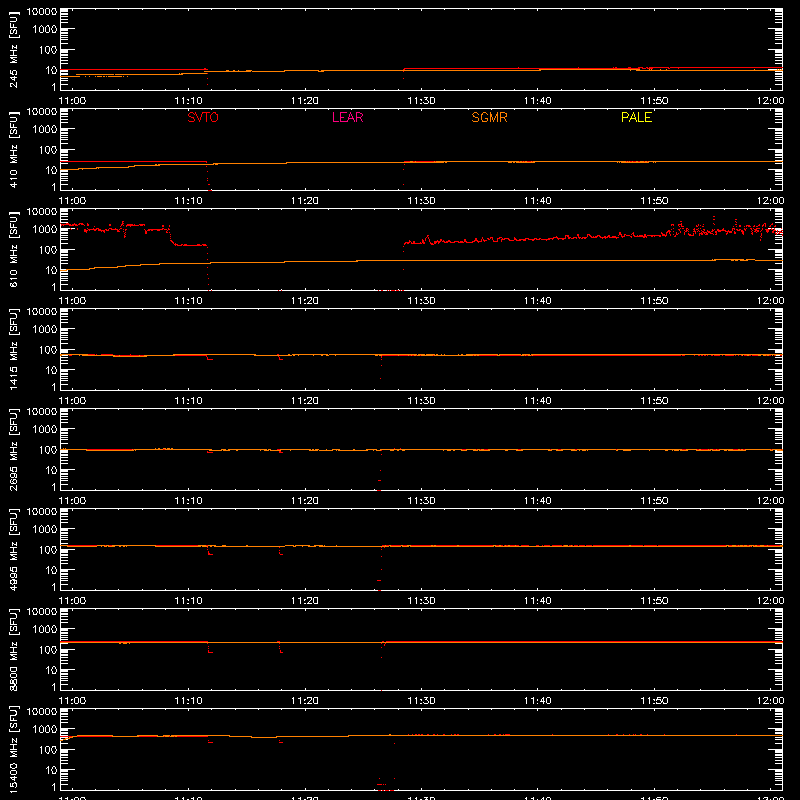Click 11:40 time label below 2695 MHz plot
800x800 pixels.
[538, 501]
